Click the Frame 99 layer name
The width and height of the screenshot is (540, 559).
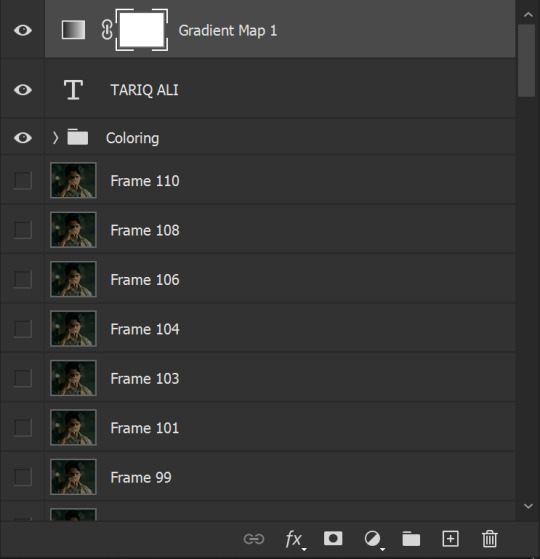point(141,478)
